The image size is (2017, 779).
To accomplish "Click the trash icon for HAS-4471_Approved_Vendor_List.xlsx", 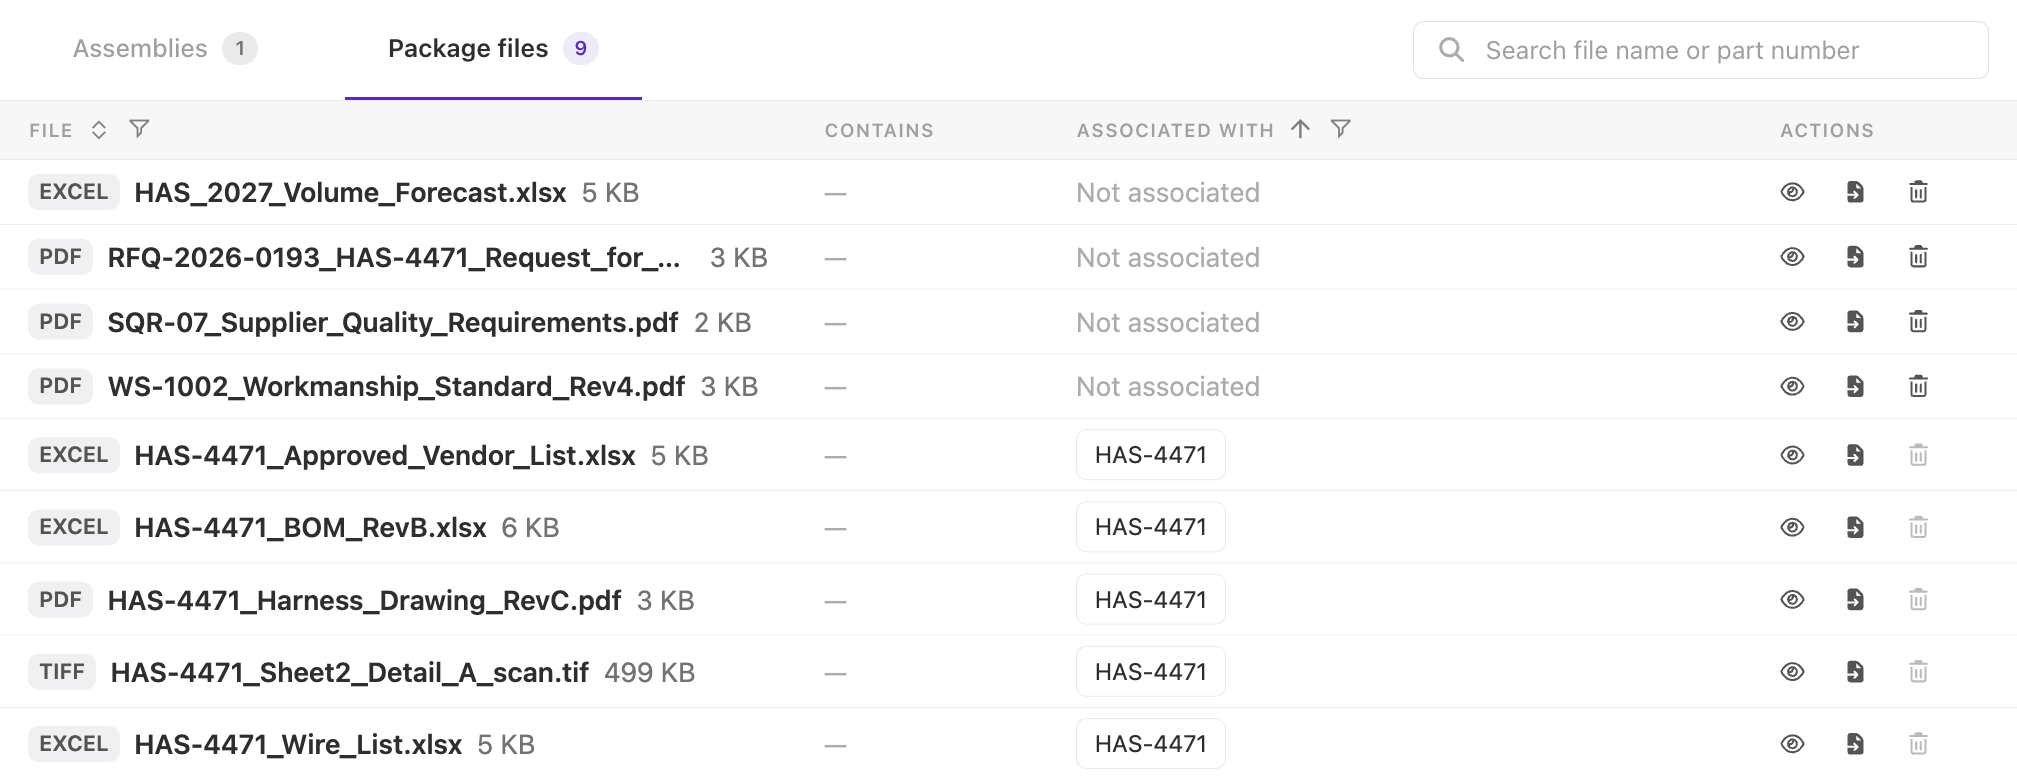I will (x=1918, y=455).
